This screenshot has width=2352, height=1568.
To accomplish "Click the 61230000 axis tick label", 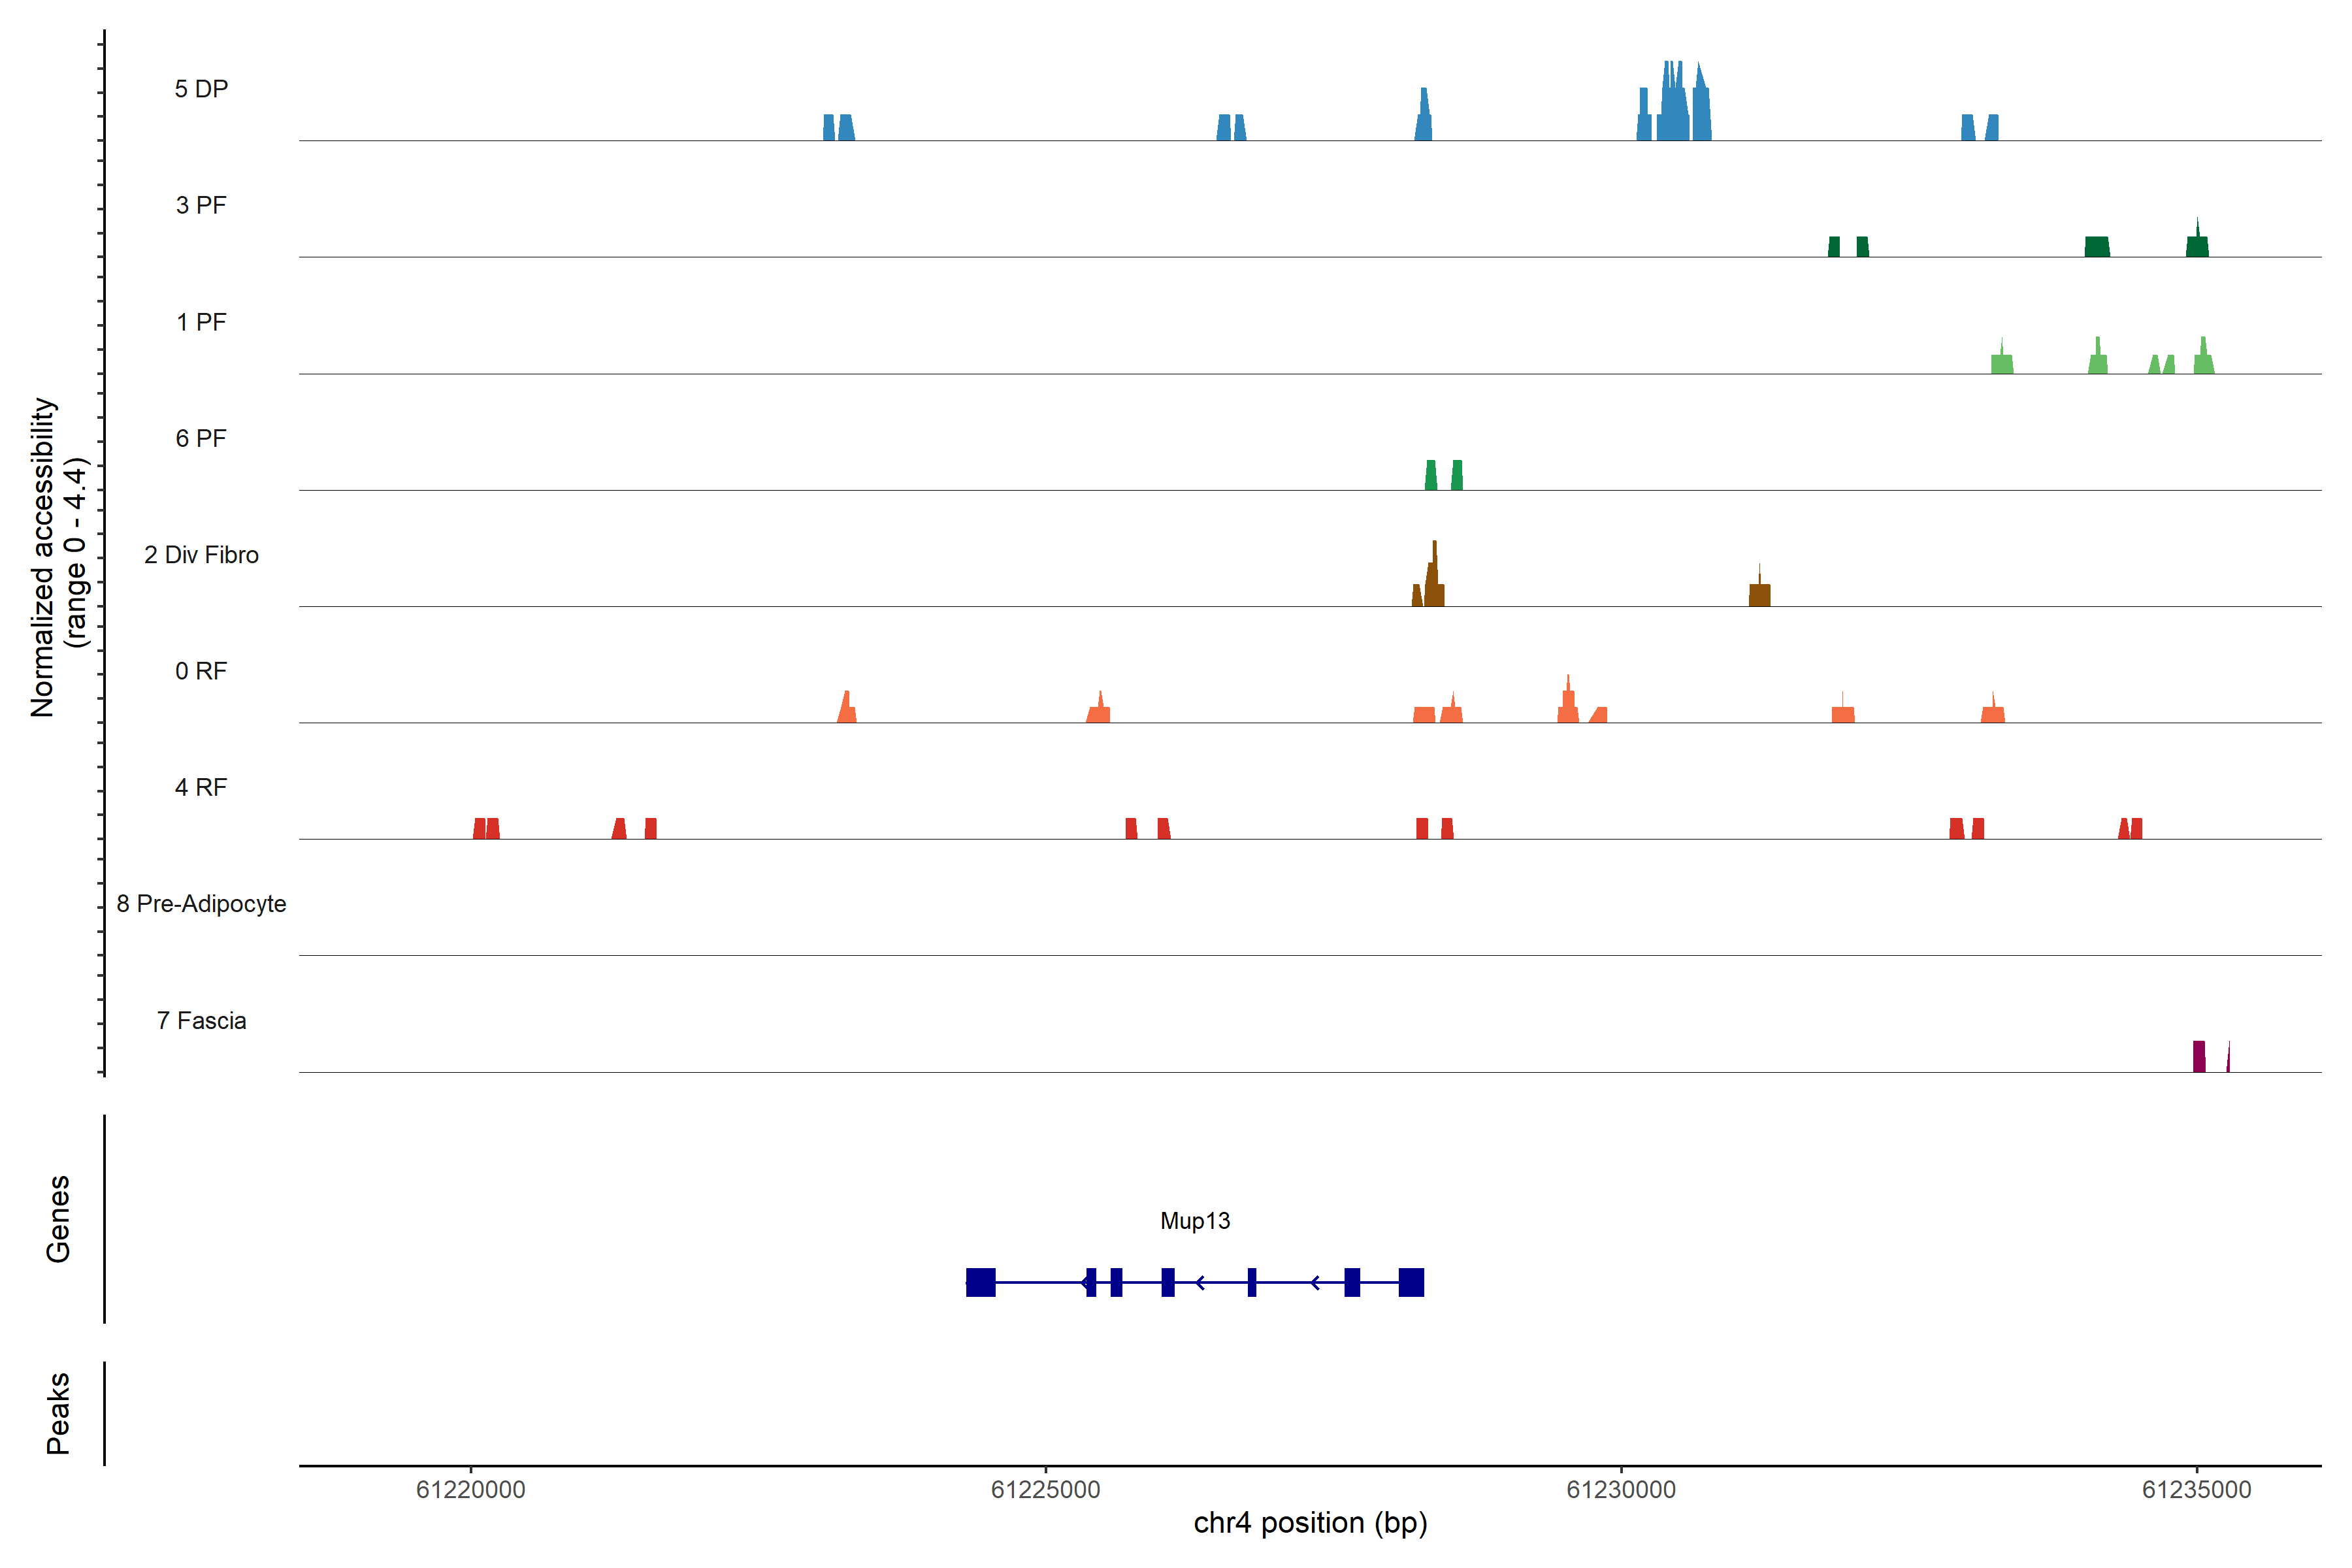I will pyautogui.click(x=1621, y=1490).
